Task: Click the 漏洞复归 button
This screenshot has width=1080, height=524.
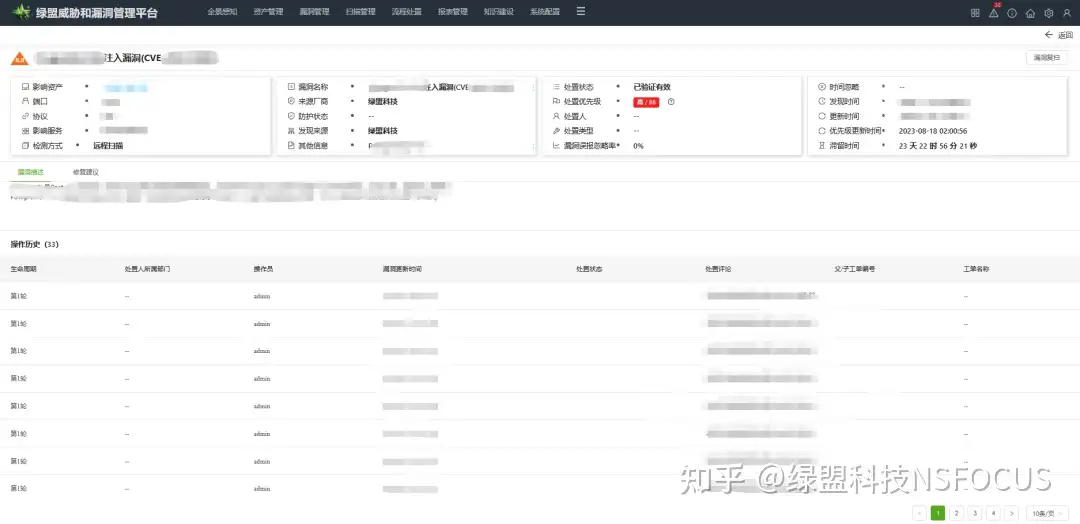Action: click(x=1046, y=58)
